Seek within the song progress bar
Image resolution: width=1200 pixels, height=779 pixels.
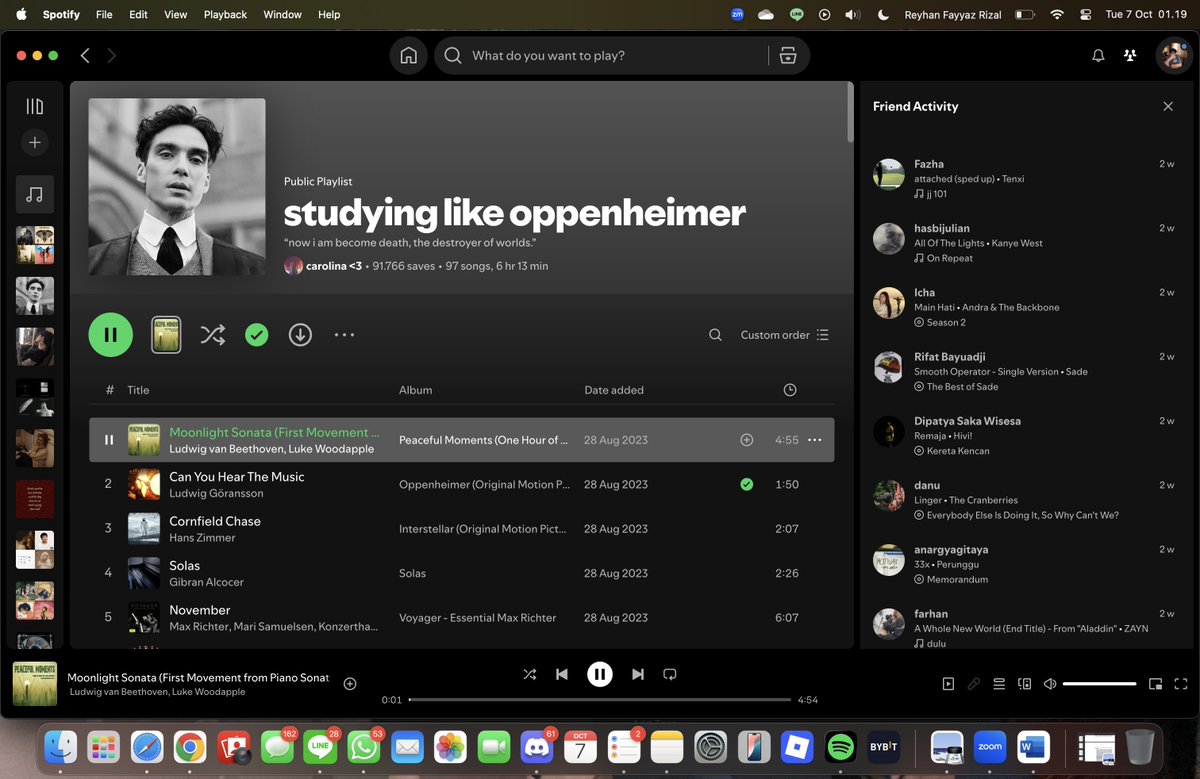coord(600,700)
